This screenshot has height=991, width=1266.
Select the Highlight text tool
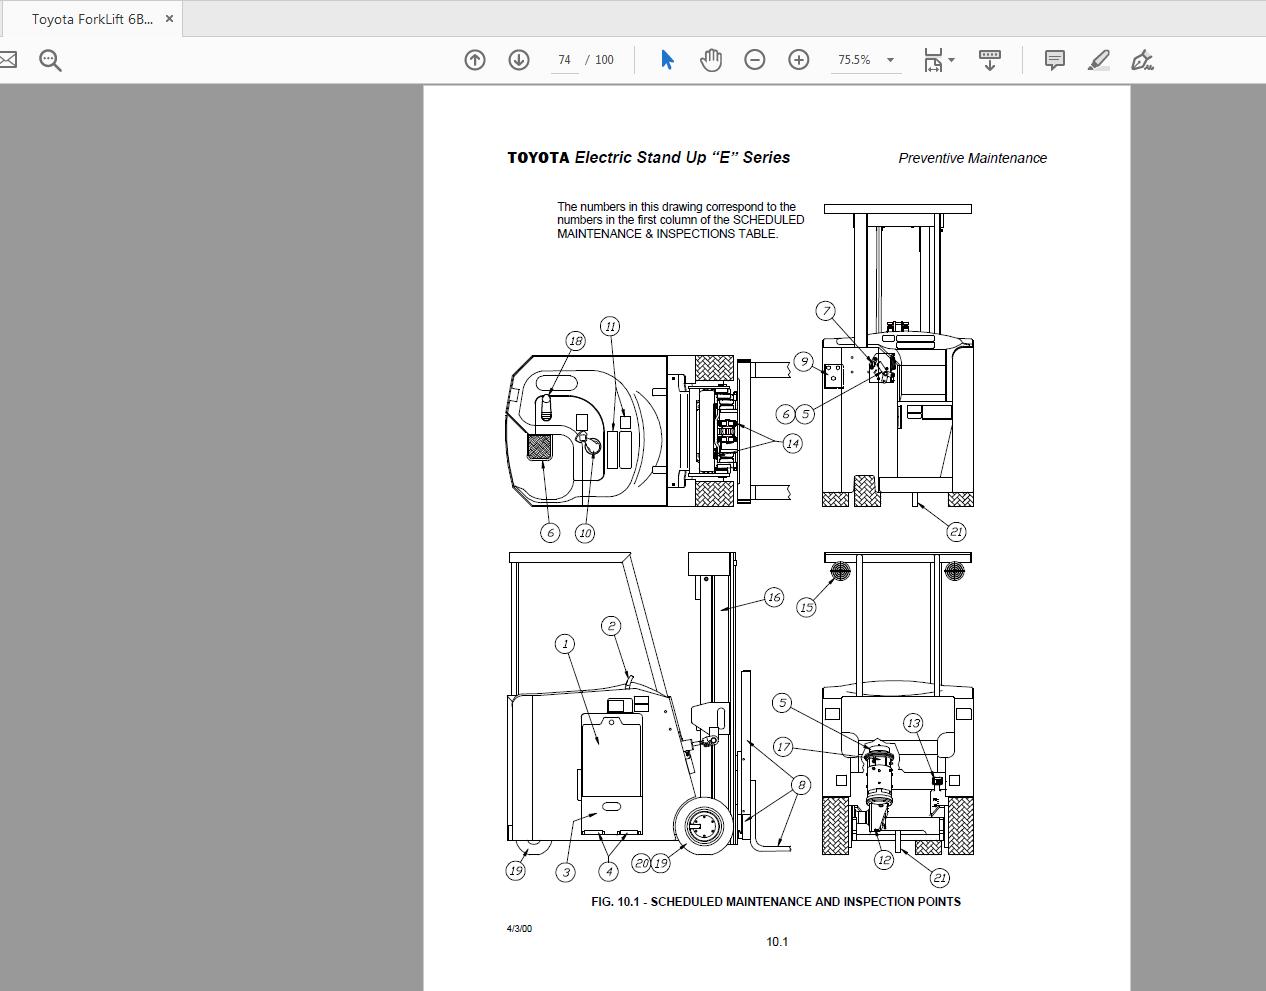click(x=1098, y=60)
